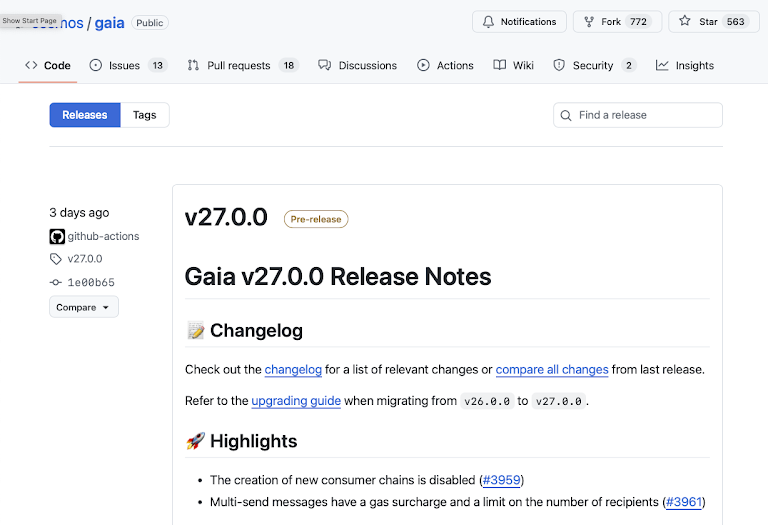Viewport: 768px width, 525px height.
Task: Click the Fork icon
Action: [589, 22]
